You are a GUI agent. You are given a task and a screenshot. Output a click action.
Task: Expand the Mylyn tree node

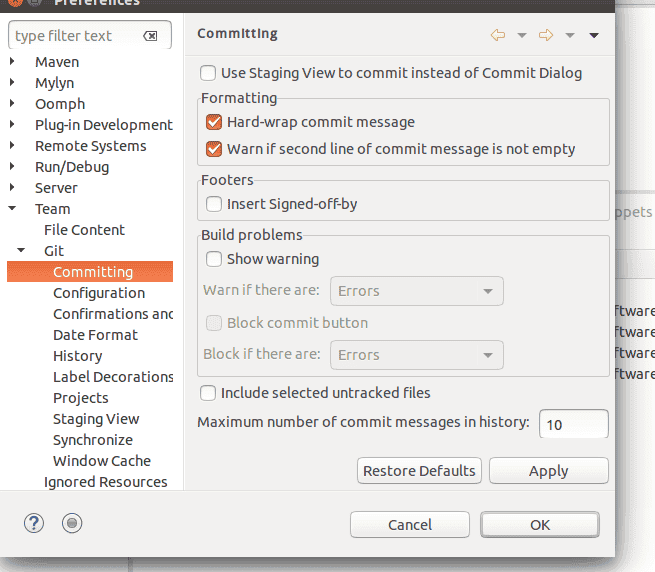click(12, 83)
